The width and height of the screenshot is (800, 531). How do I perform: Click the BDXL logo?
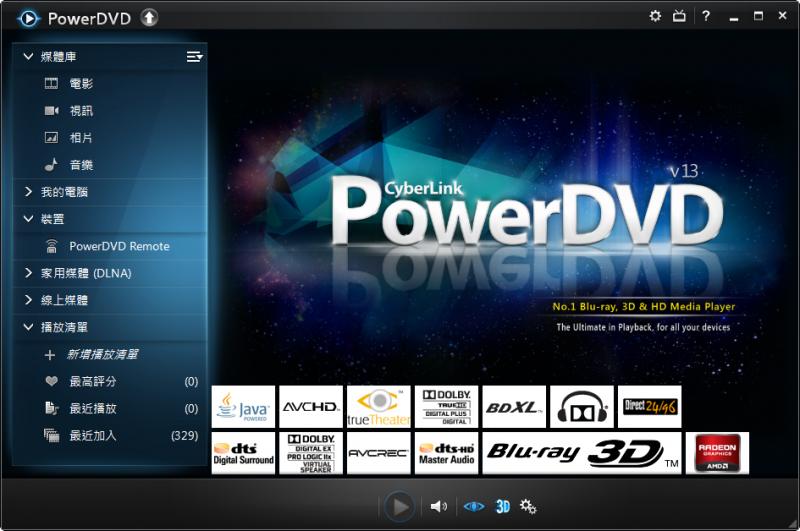pos(514,407)
